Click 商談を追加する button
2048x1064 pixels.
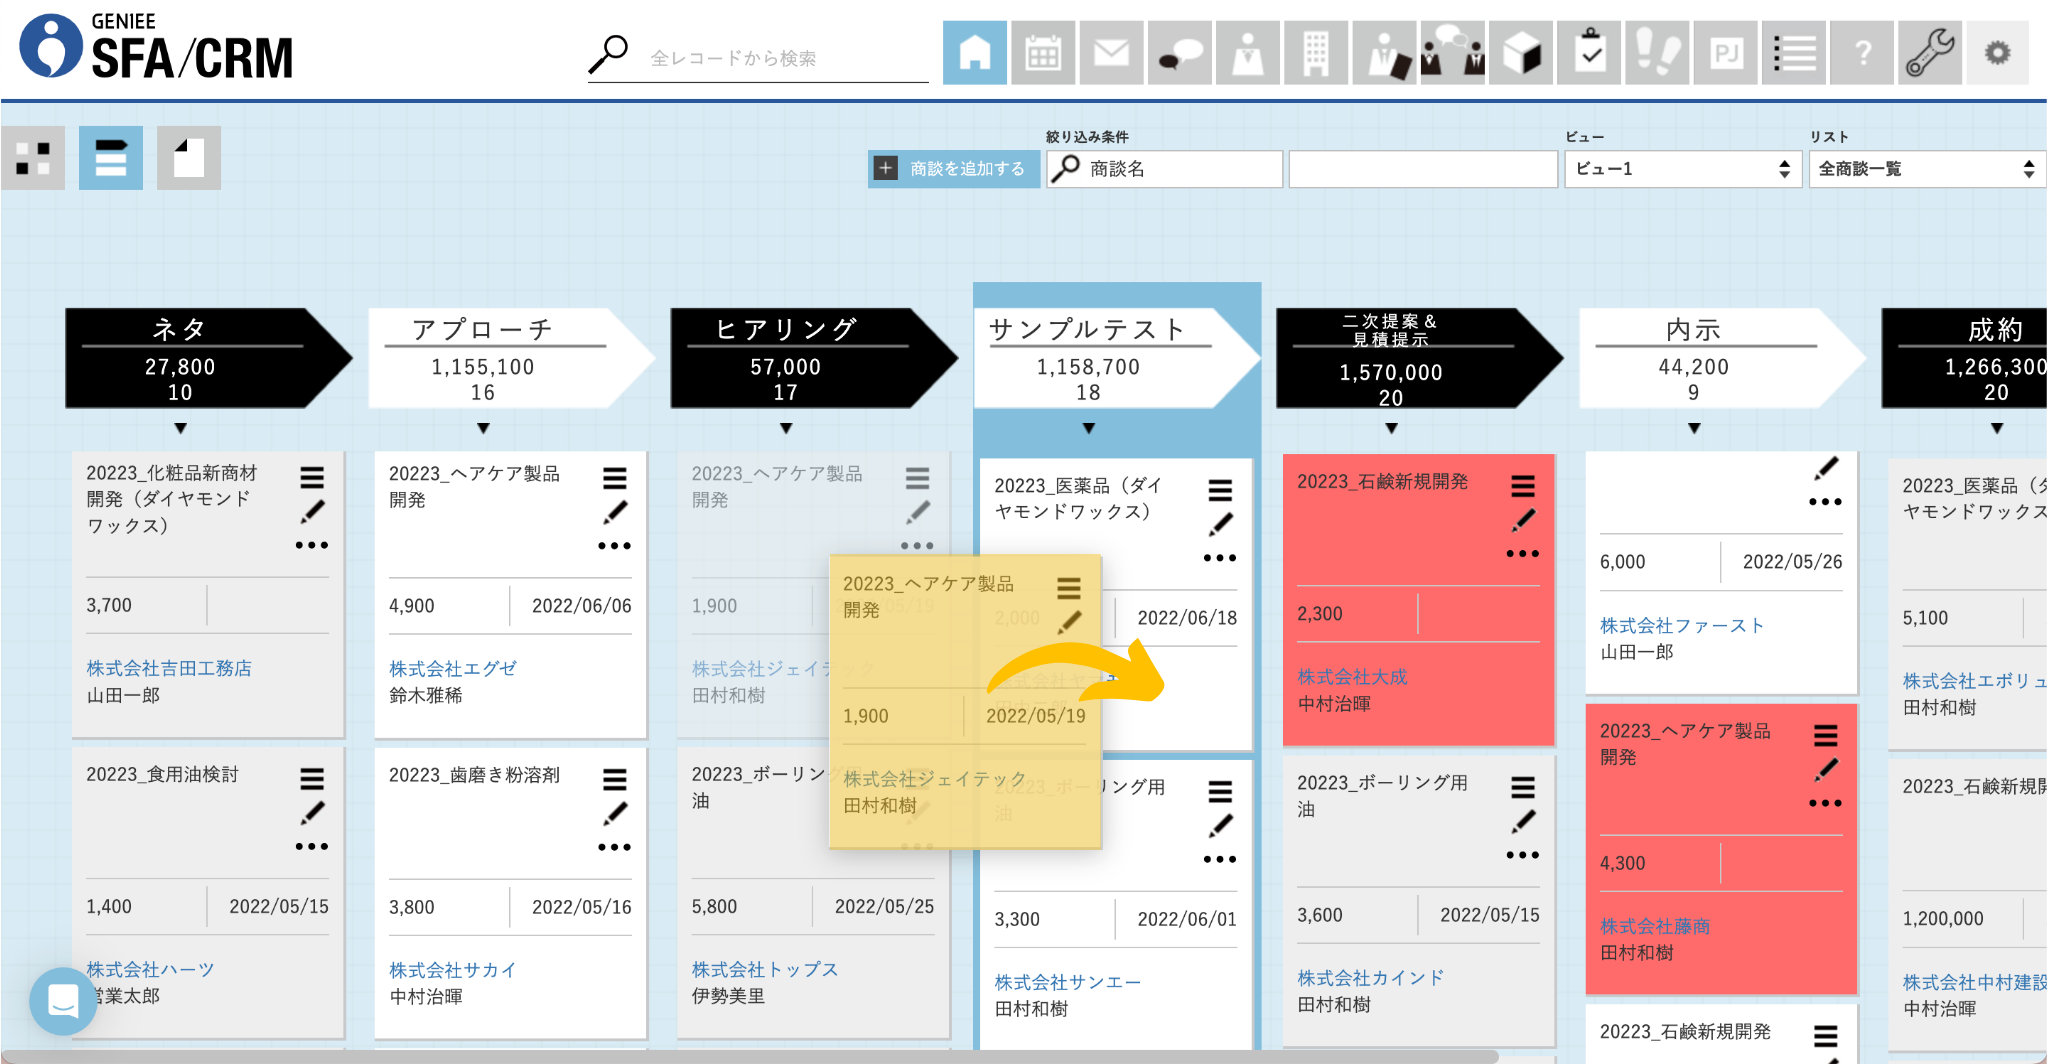click(953, 169)
